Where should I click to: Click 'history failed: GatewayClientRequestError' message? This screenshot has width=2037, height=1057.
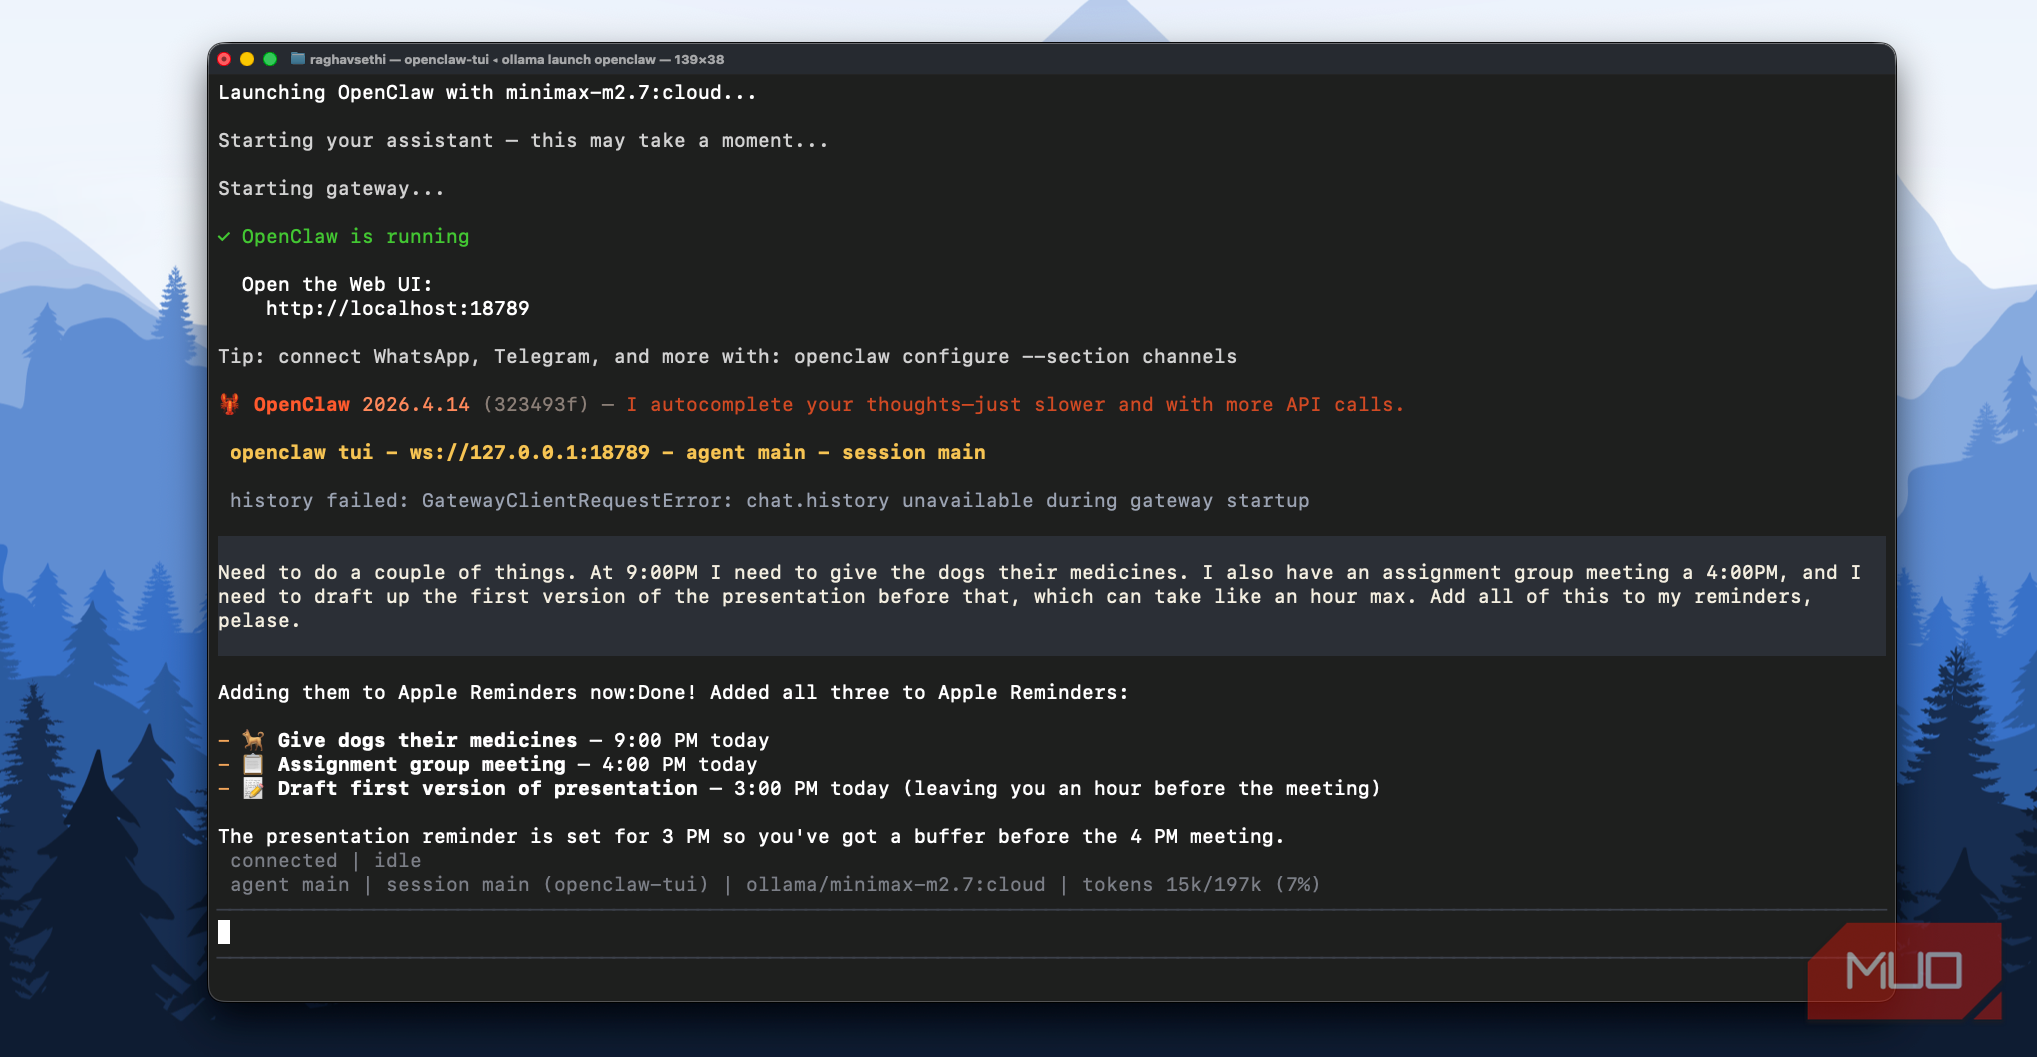(x=769, y=500)
